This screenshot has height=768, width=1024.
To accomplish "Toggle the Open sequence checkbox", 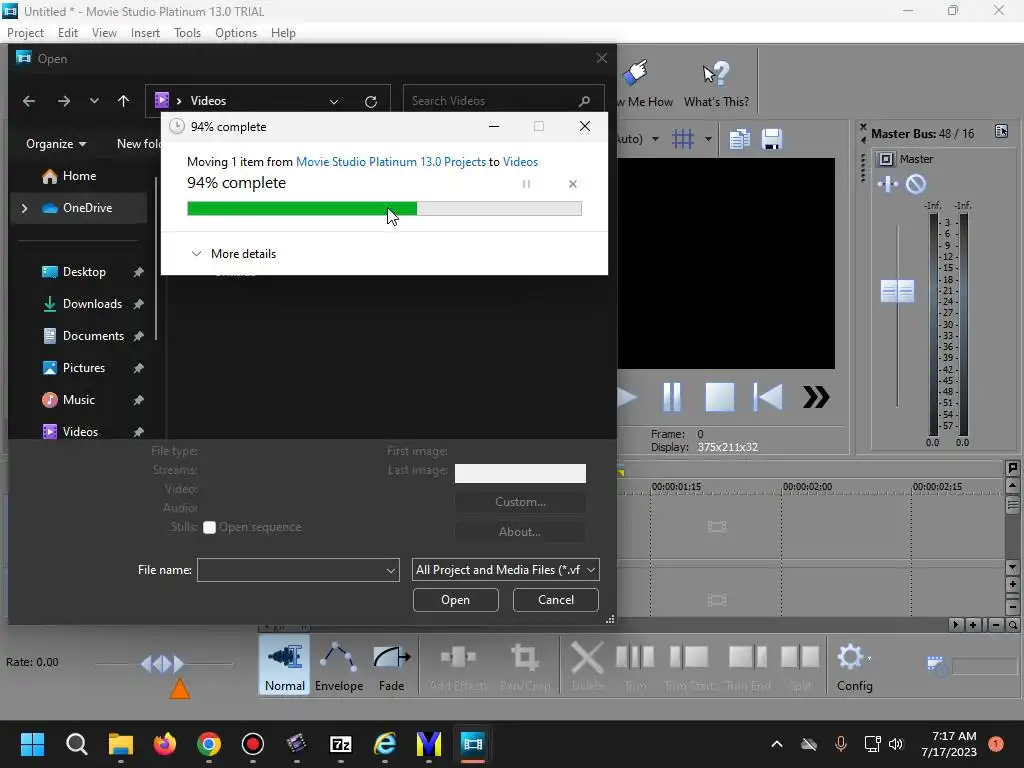I will [x=209, y=528].
